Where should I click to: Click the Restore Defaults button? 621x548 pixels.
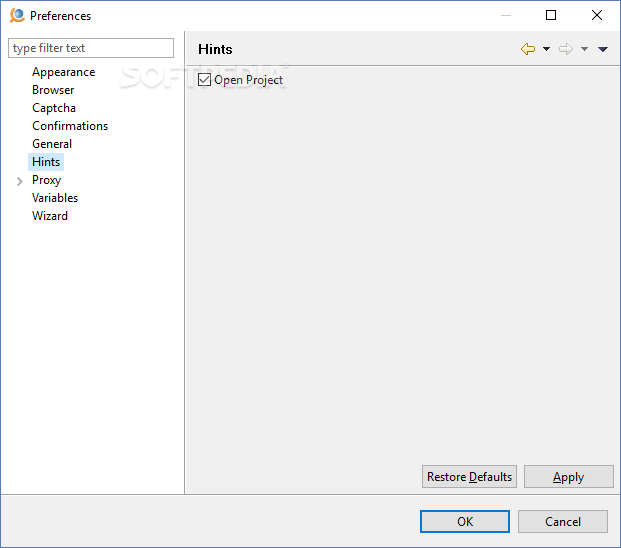pyautogui.click(x=469, y=477)
